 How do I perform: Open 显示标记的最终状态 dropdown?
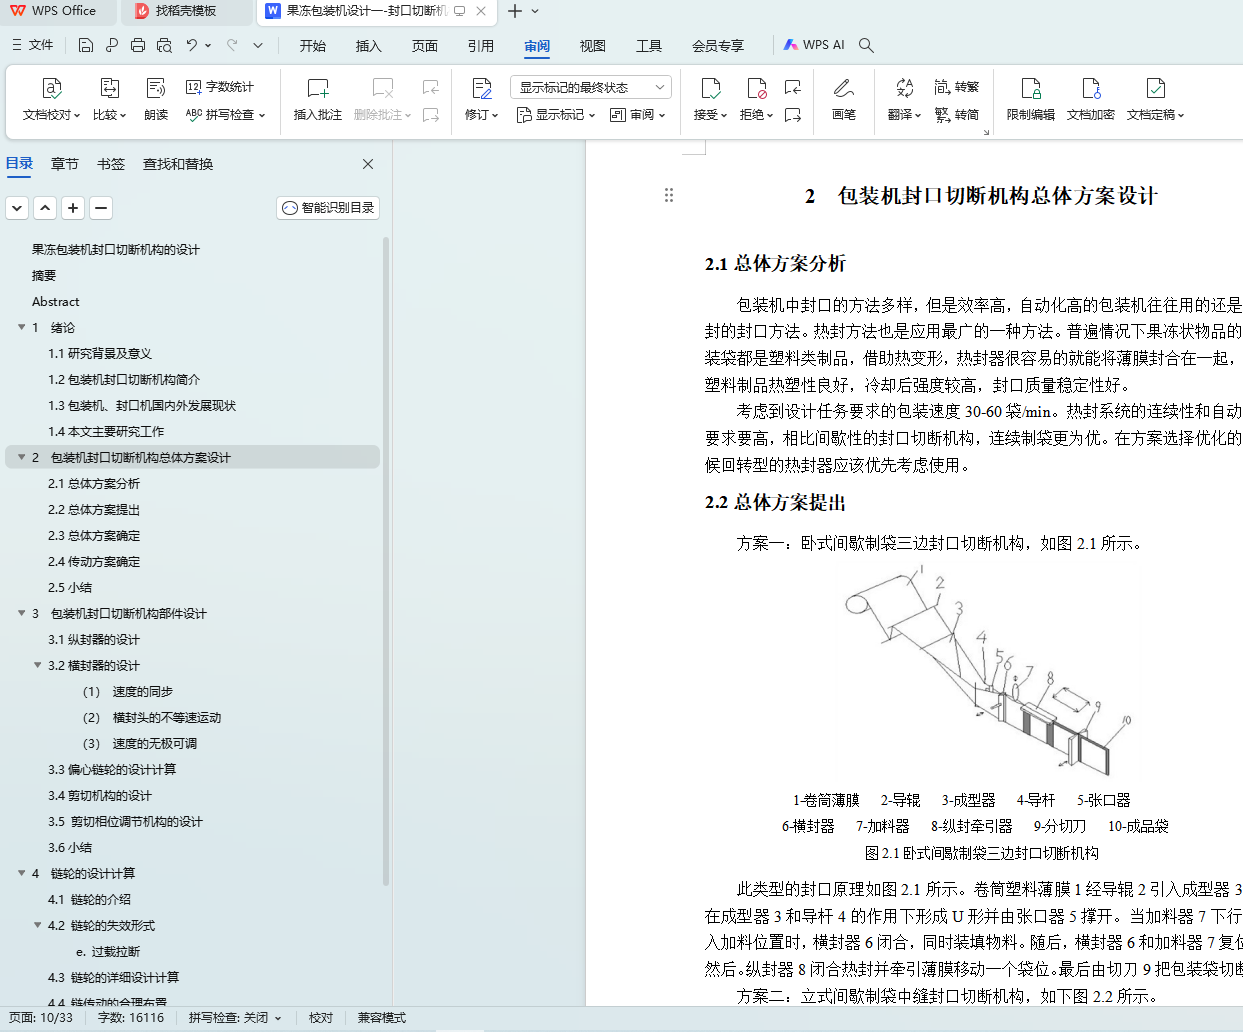pyautogui.click(x=591, y=87)
